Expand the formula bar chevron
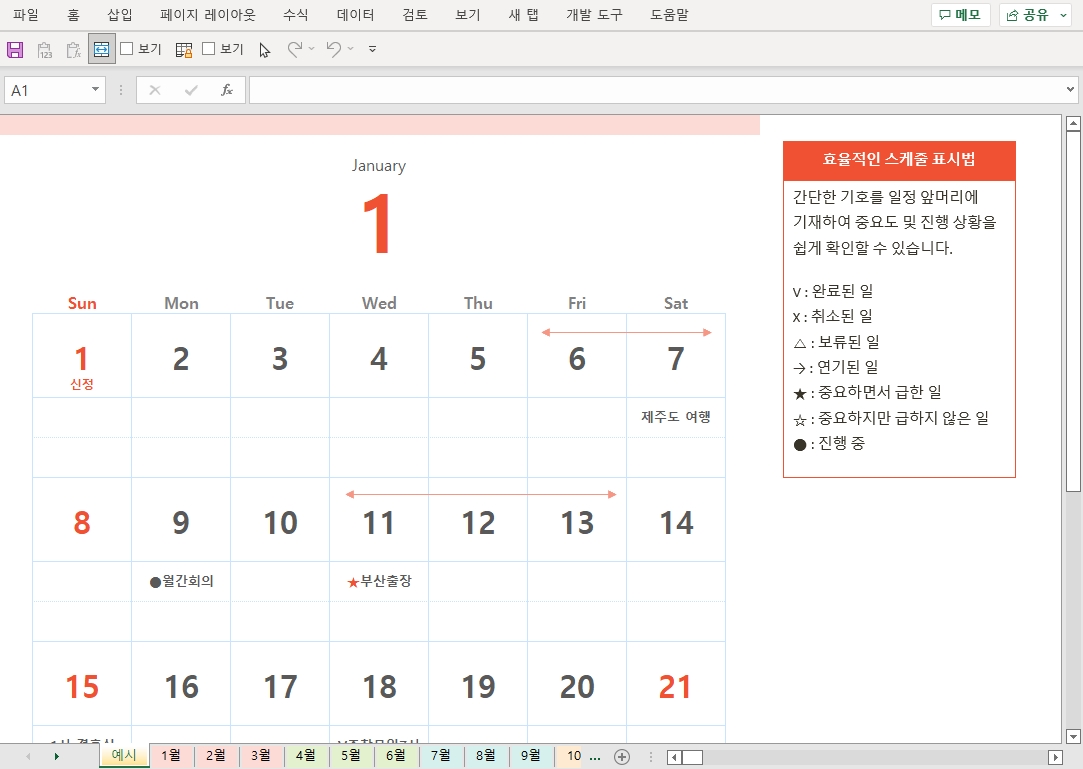Viewport: 1083px width, 769px height. pyautogui.click(x=1070, y=89)
